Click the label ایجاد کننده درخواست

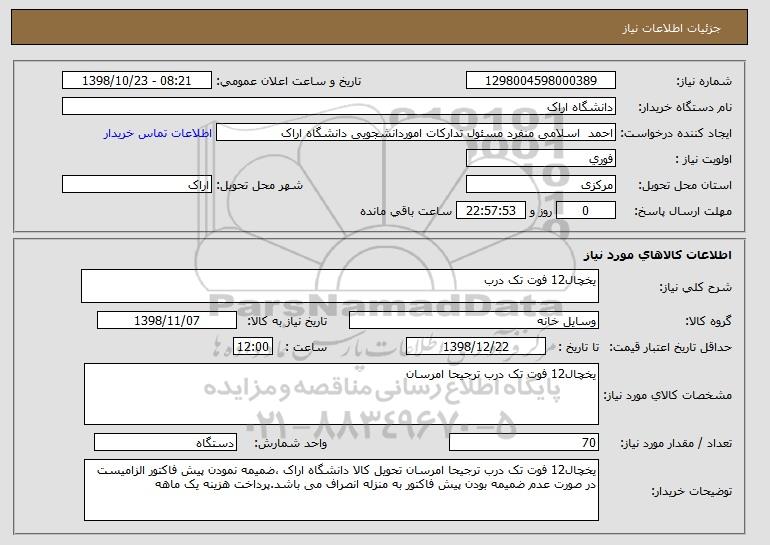676,133
